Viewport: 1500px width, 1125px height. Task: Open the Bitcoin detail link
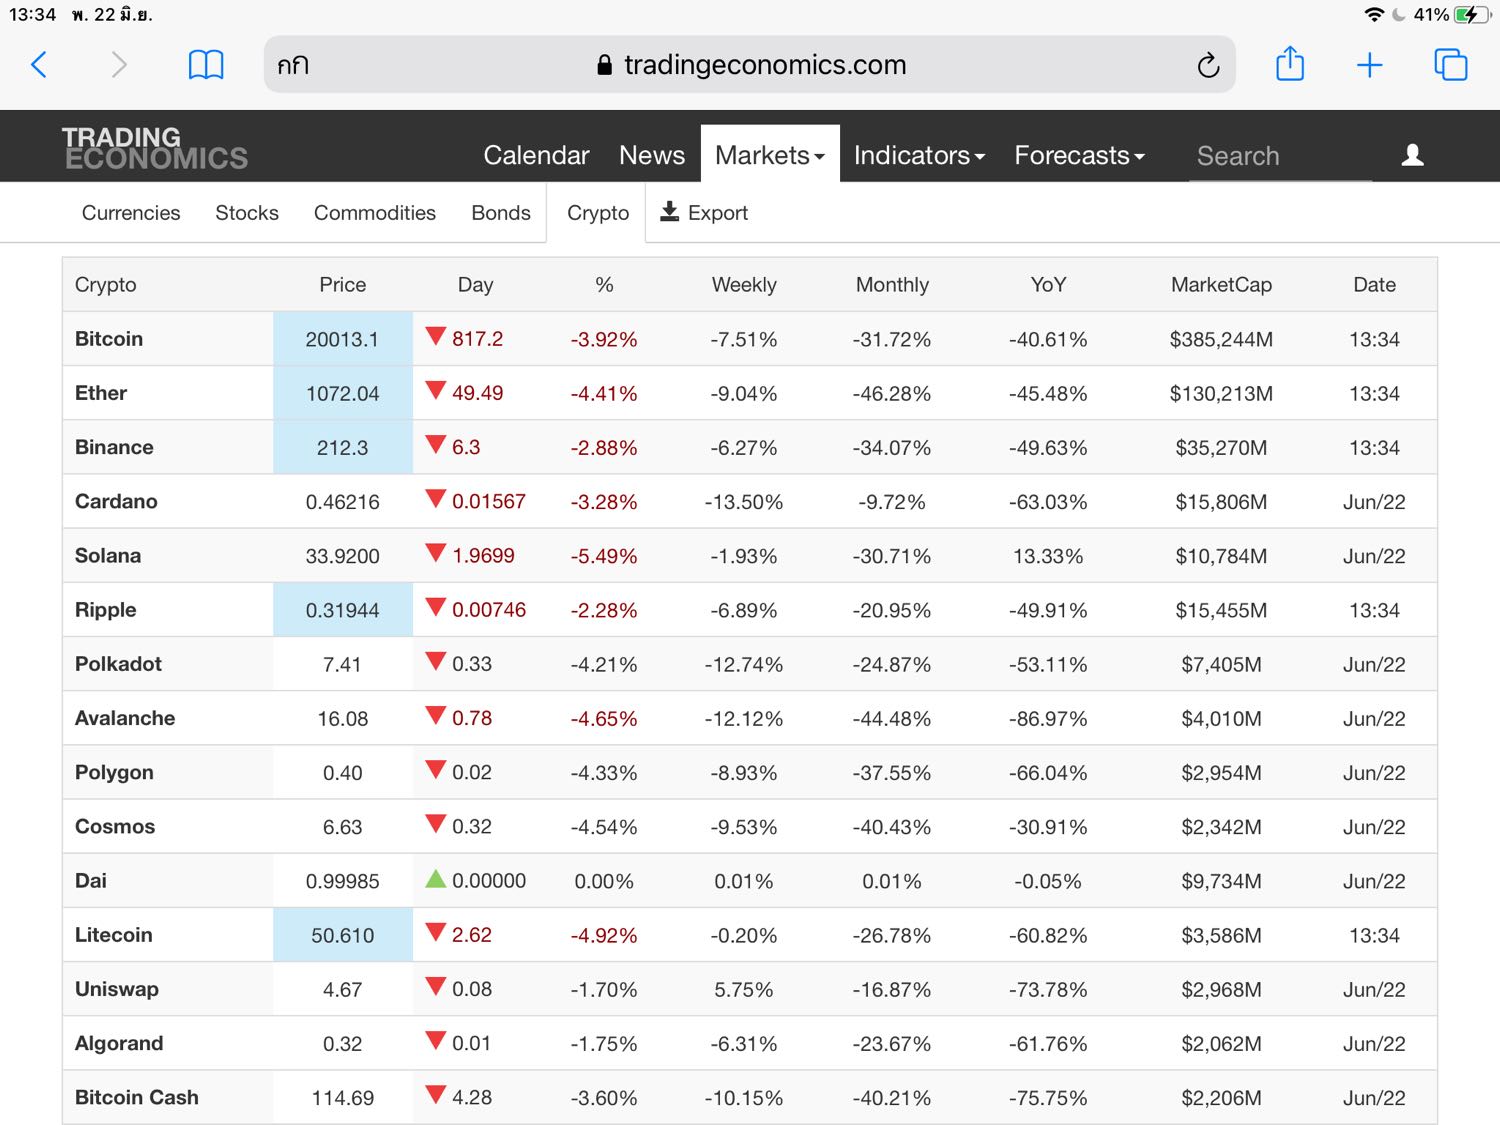click(x=109, y=339)
